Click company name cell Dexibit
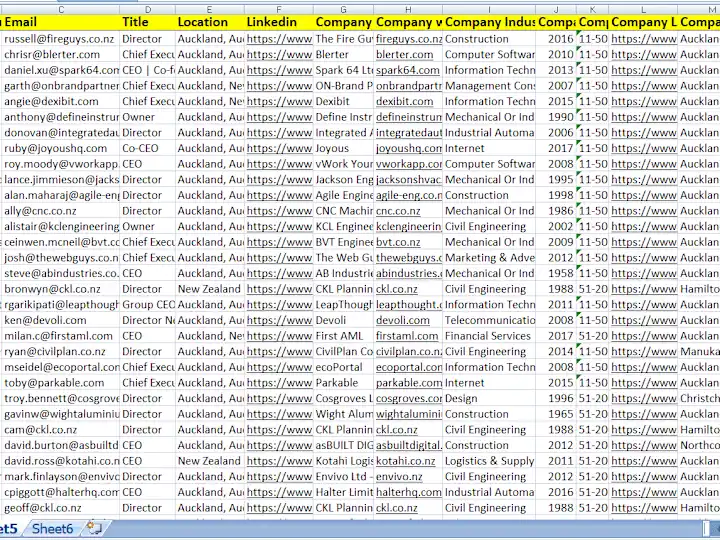This screenshot has width=720, height=540. click(343, 101)
